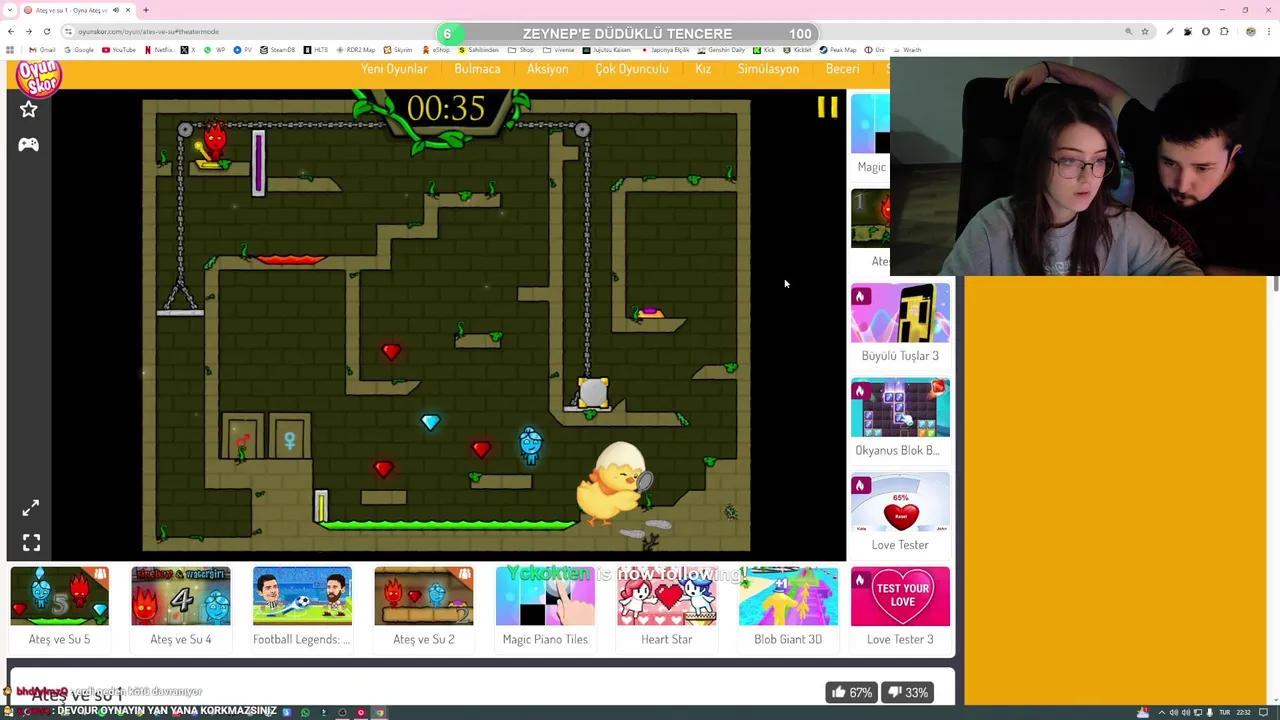Viewport: 1280px width, 720px height.
Task: Mute the tab via its speaker icon
Action: [x=115, y=10]
